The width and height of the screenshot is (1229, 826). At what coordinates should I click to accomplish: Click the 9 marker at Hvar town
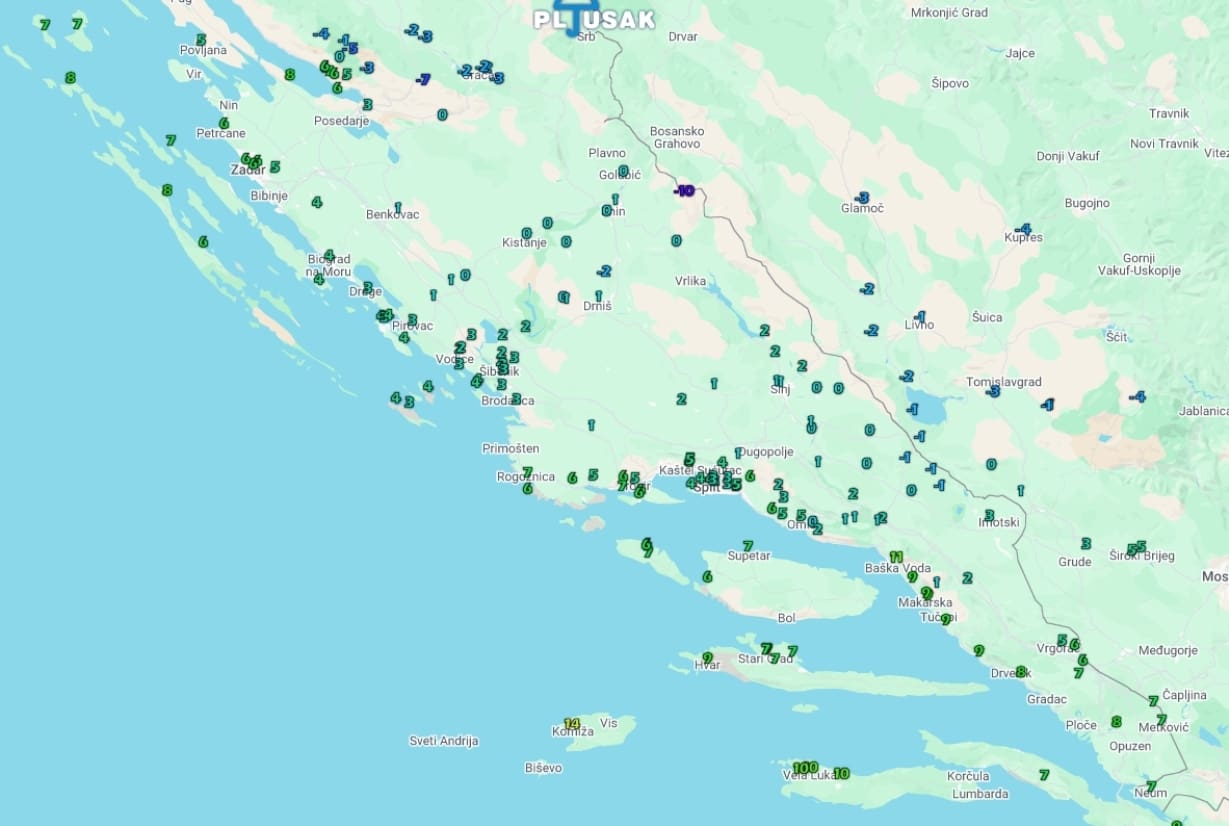coord(707,658)
